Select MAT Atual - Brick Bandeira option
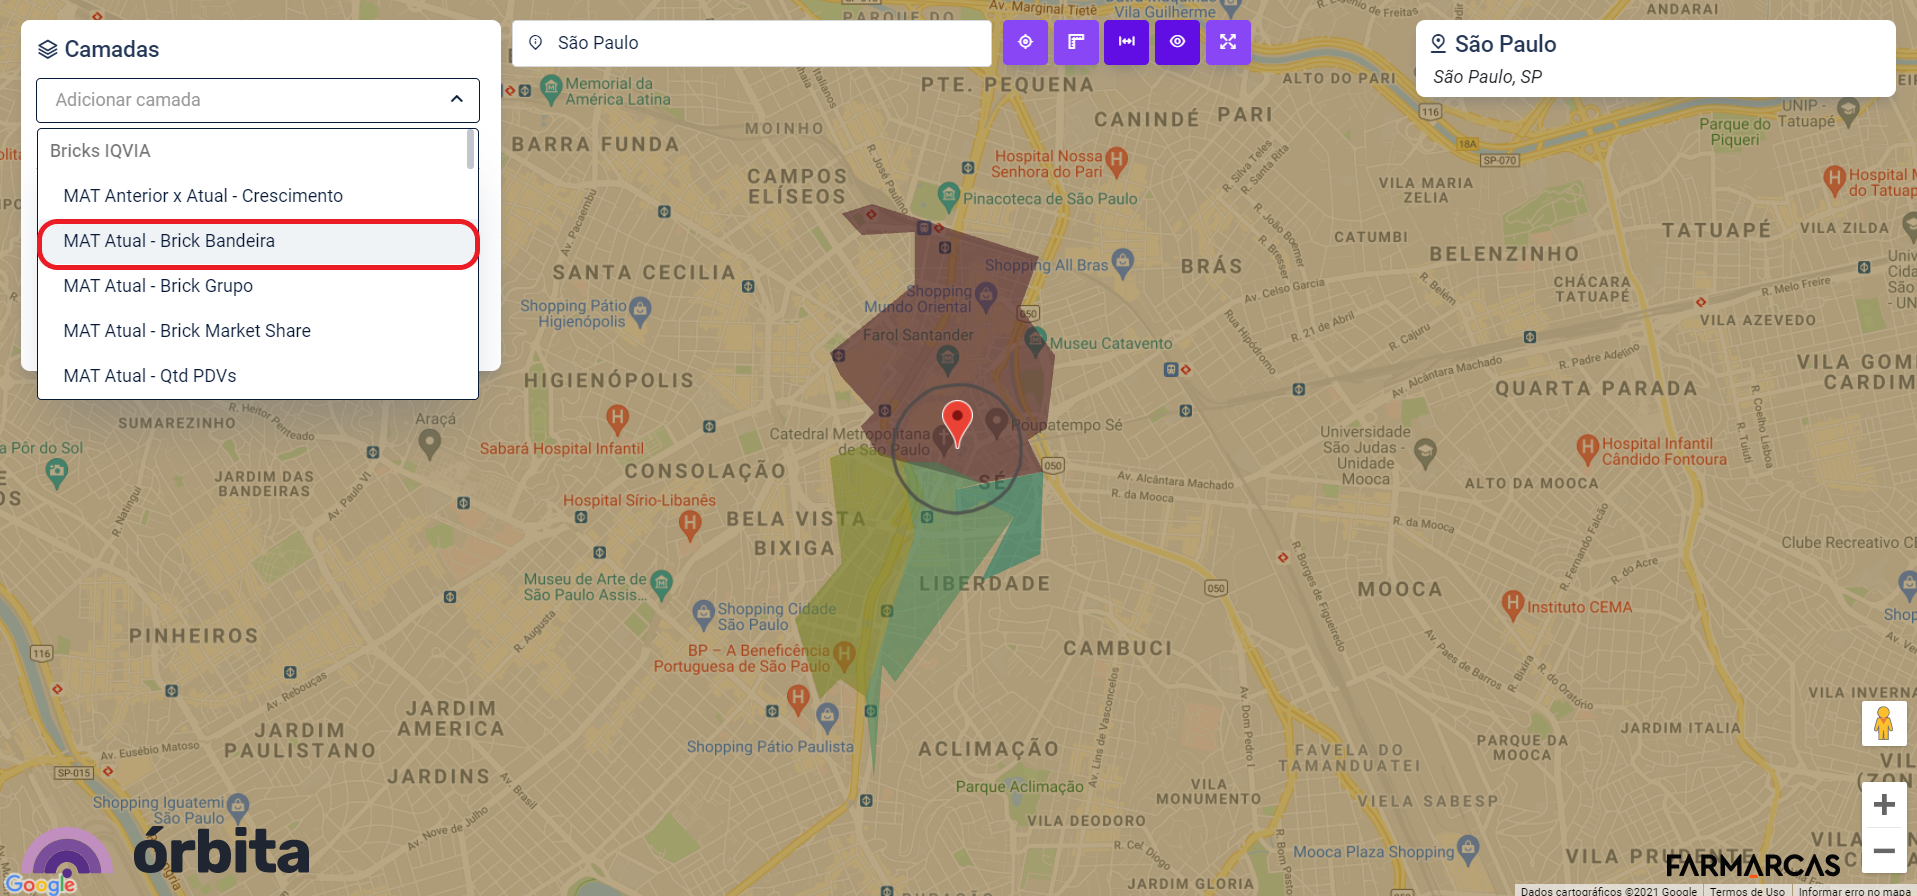1917x896 pixels. click(x=258, y=241)
